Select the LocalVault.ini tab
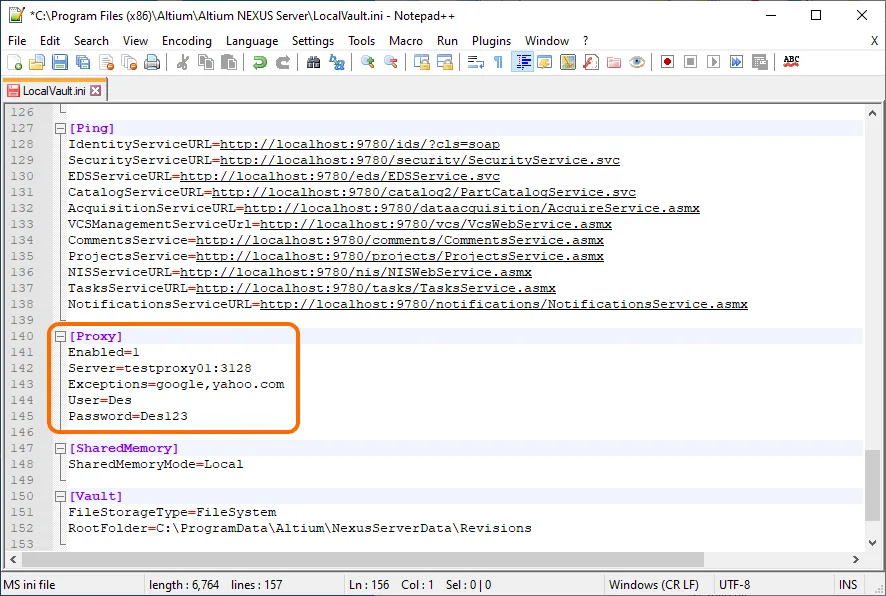Image resolution: width=886 pixels, height=596 pixels. click(x=54, y=90)
